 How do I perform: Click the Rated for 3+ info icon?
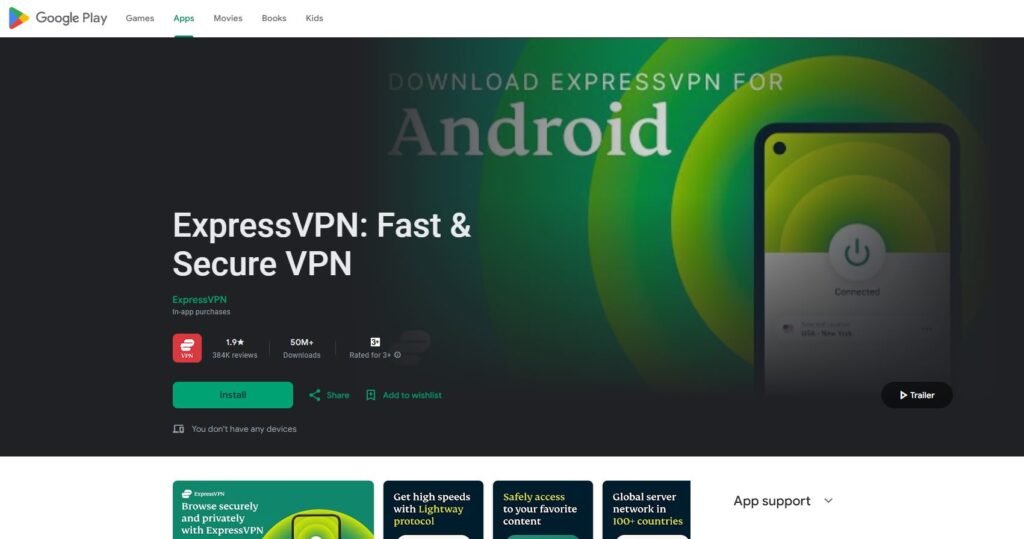pos(398,355)
